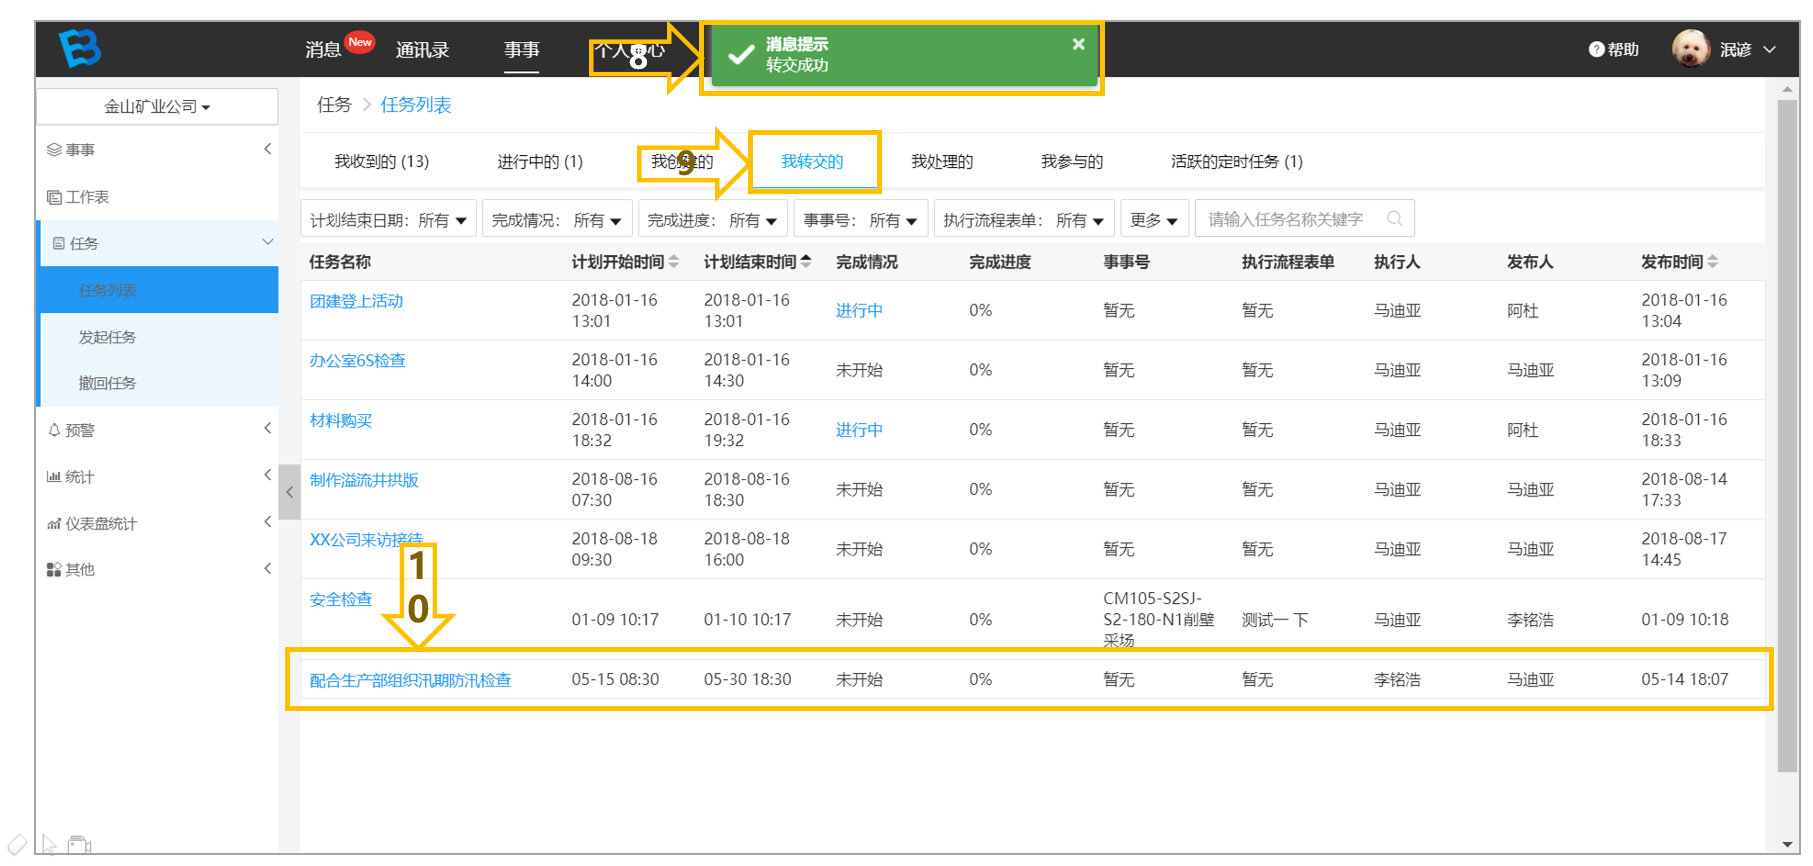Sort by 发布时间 column arrows
The image size is (1813, 866).
[1713, 261]
